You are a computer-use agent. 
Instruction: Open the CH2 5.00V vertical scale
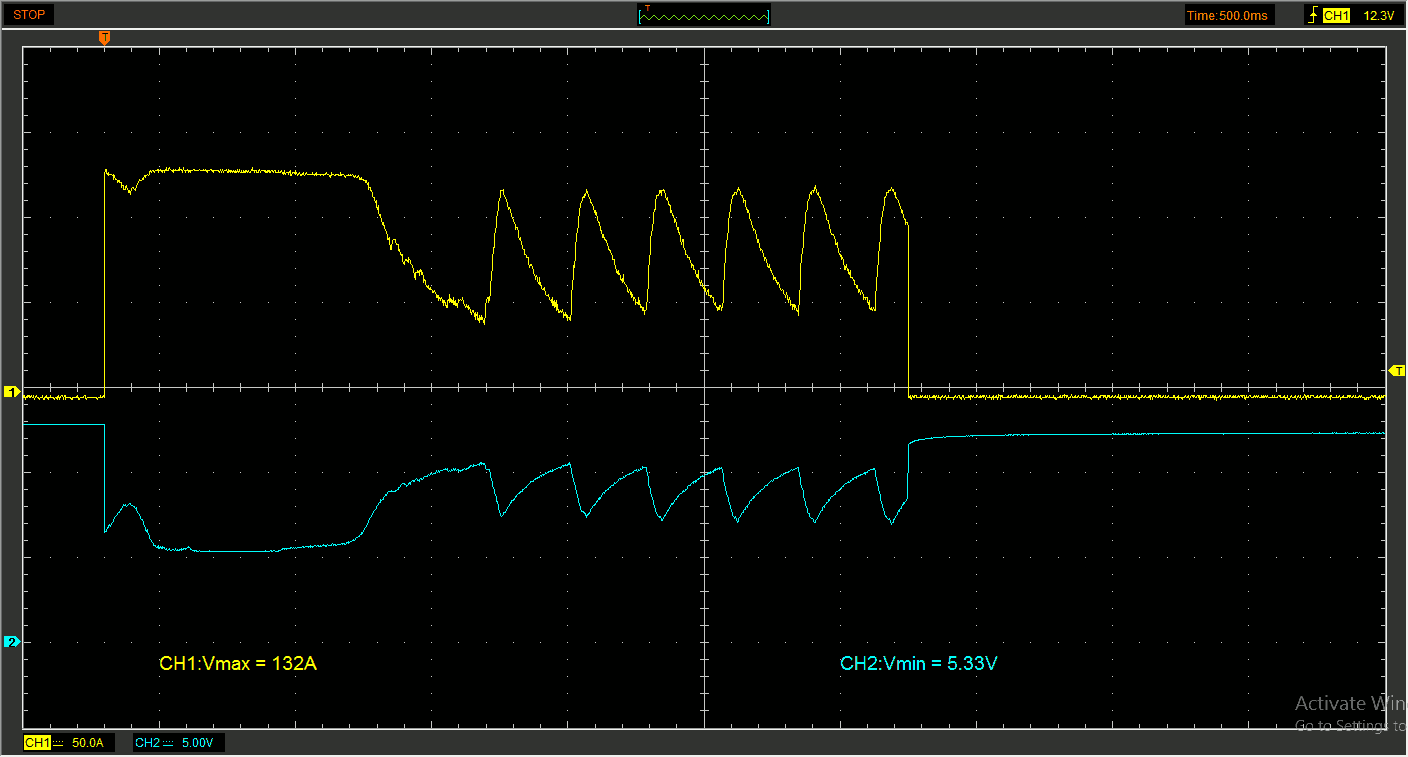196,743
